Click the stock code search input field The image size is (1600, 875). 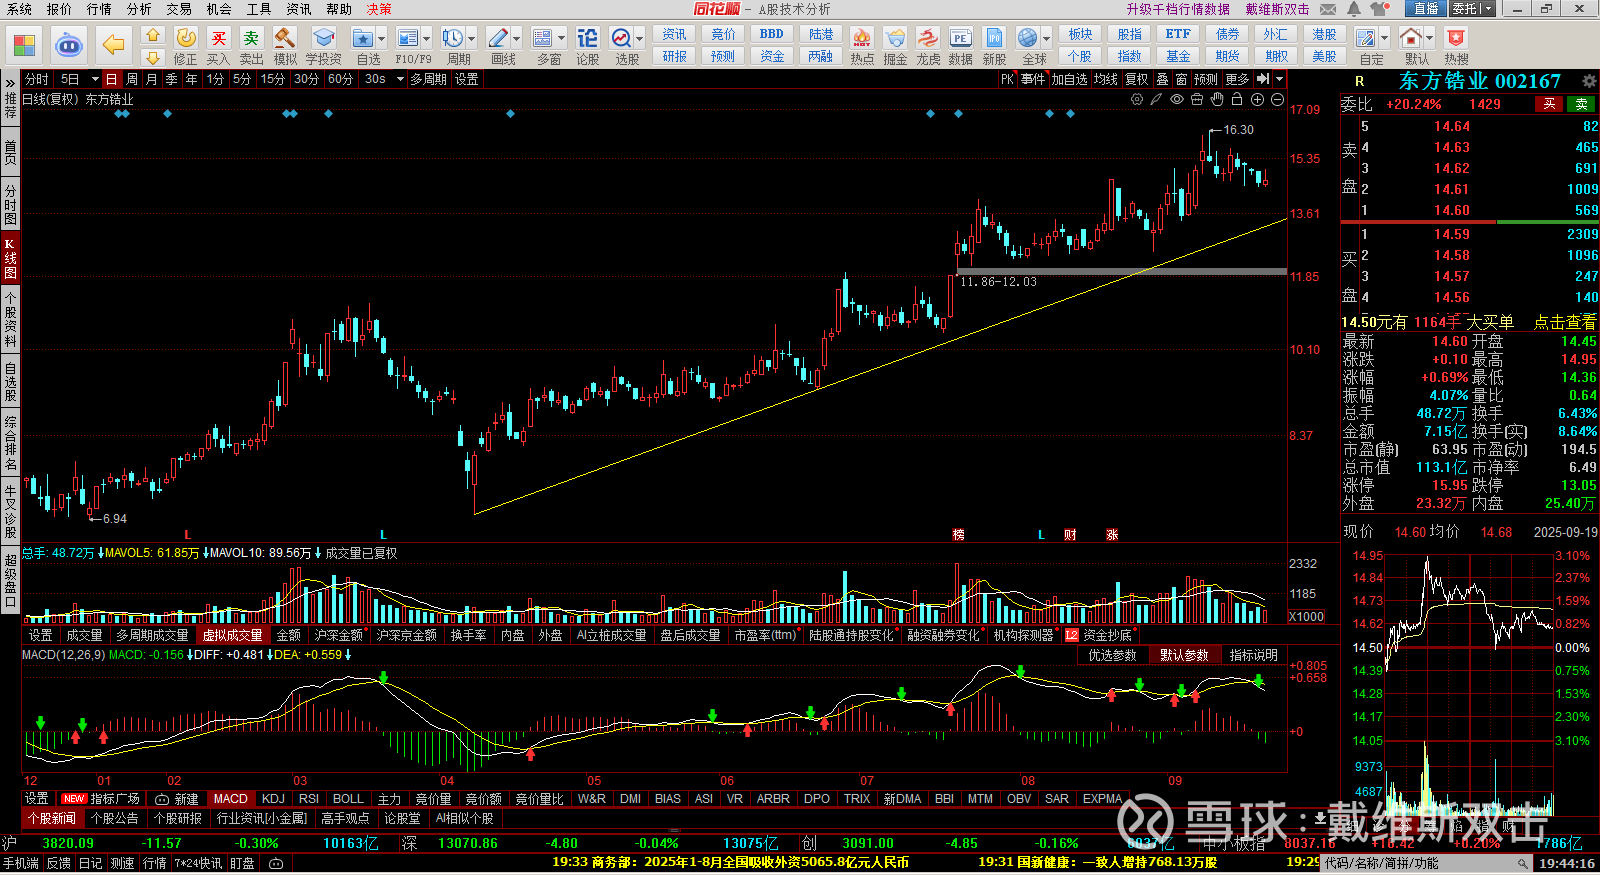click(x=1418, y=863)
